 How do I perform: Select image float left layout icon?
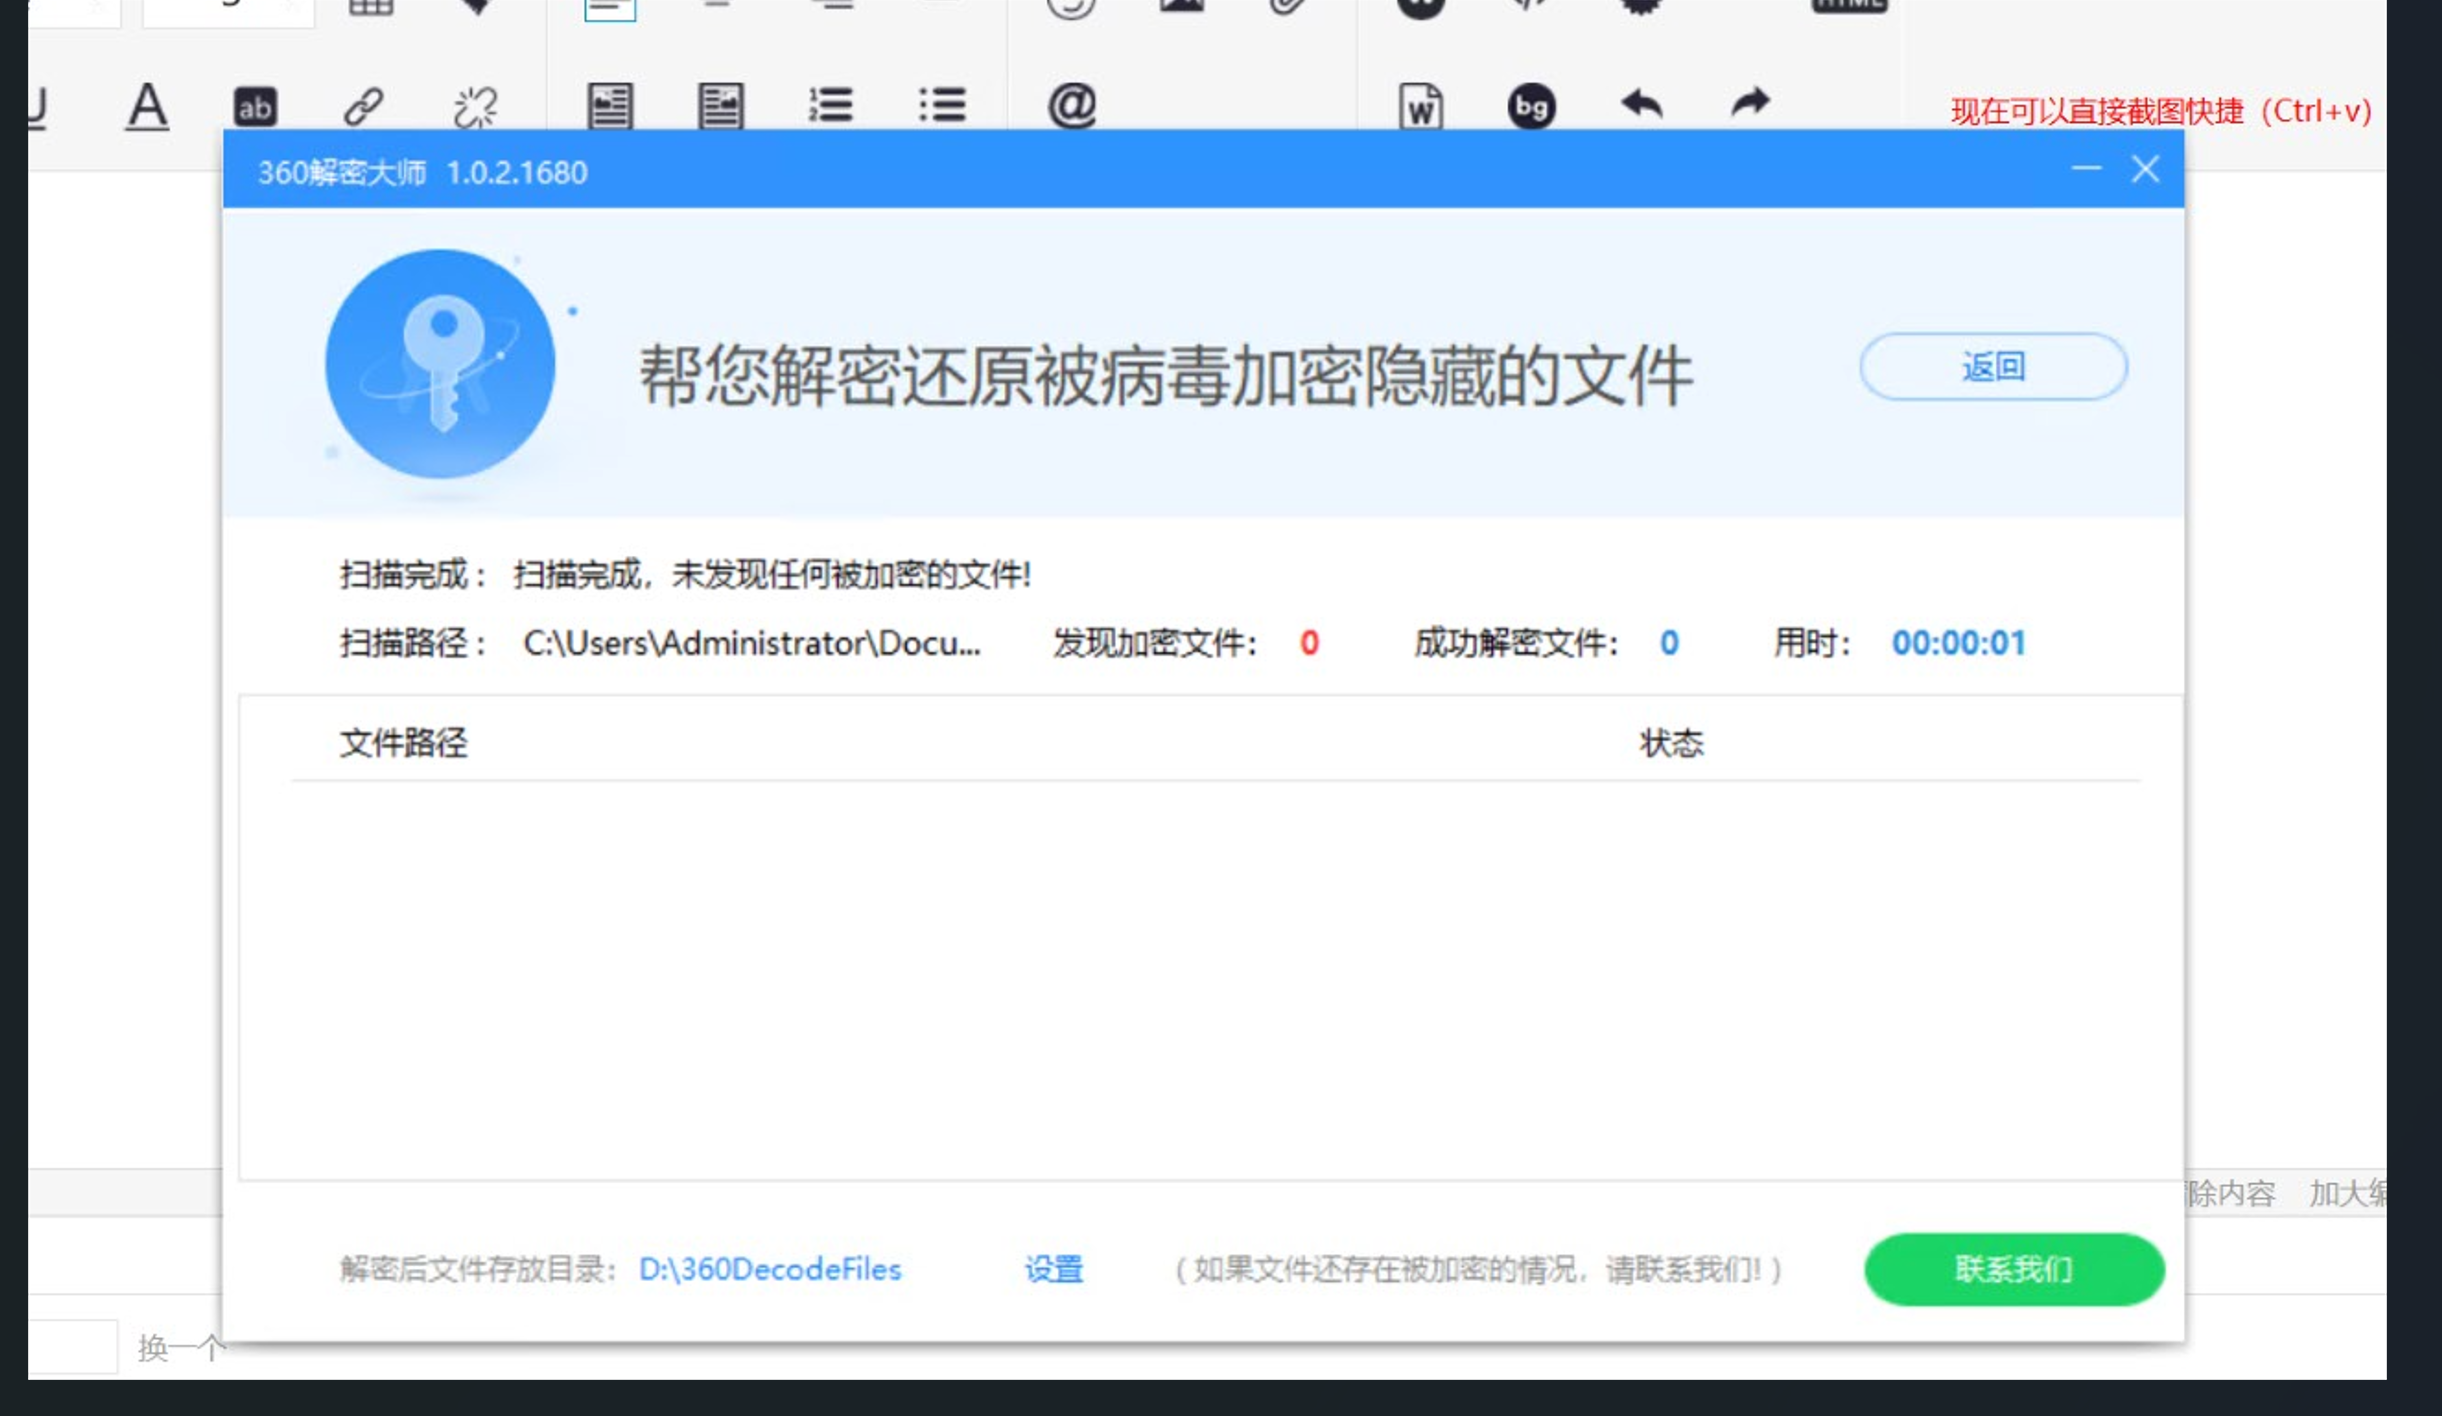610,106
